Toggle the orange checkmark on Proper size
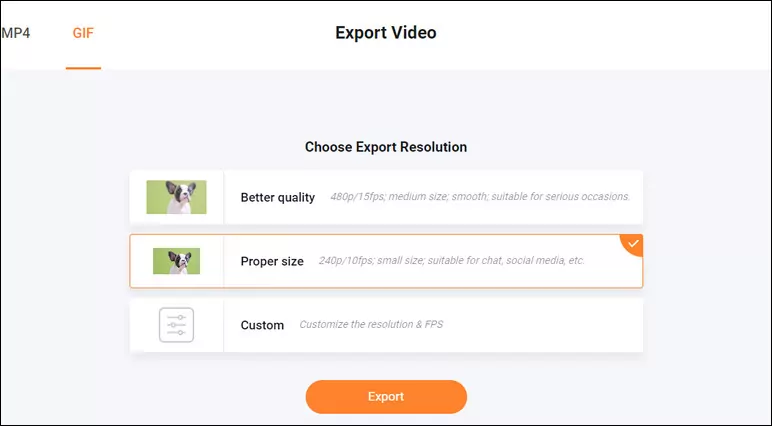 coord(632,244)
